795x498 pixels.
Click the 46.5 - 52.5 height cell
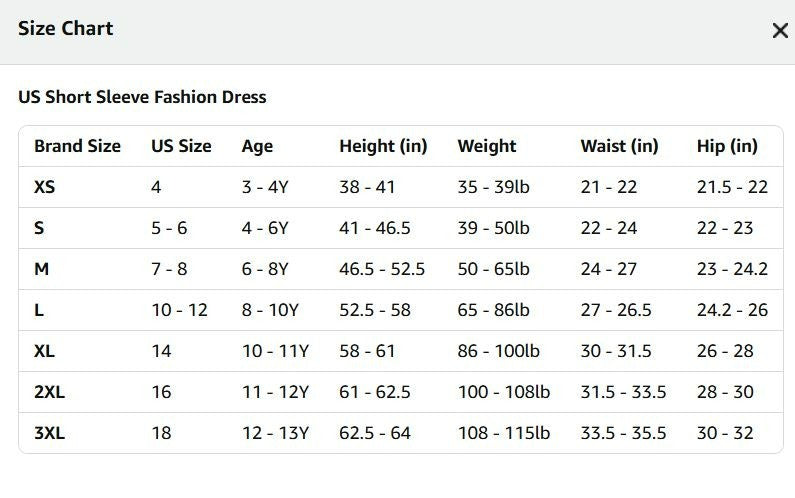pos(382,269)
